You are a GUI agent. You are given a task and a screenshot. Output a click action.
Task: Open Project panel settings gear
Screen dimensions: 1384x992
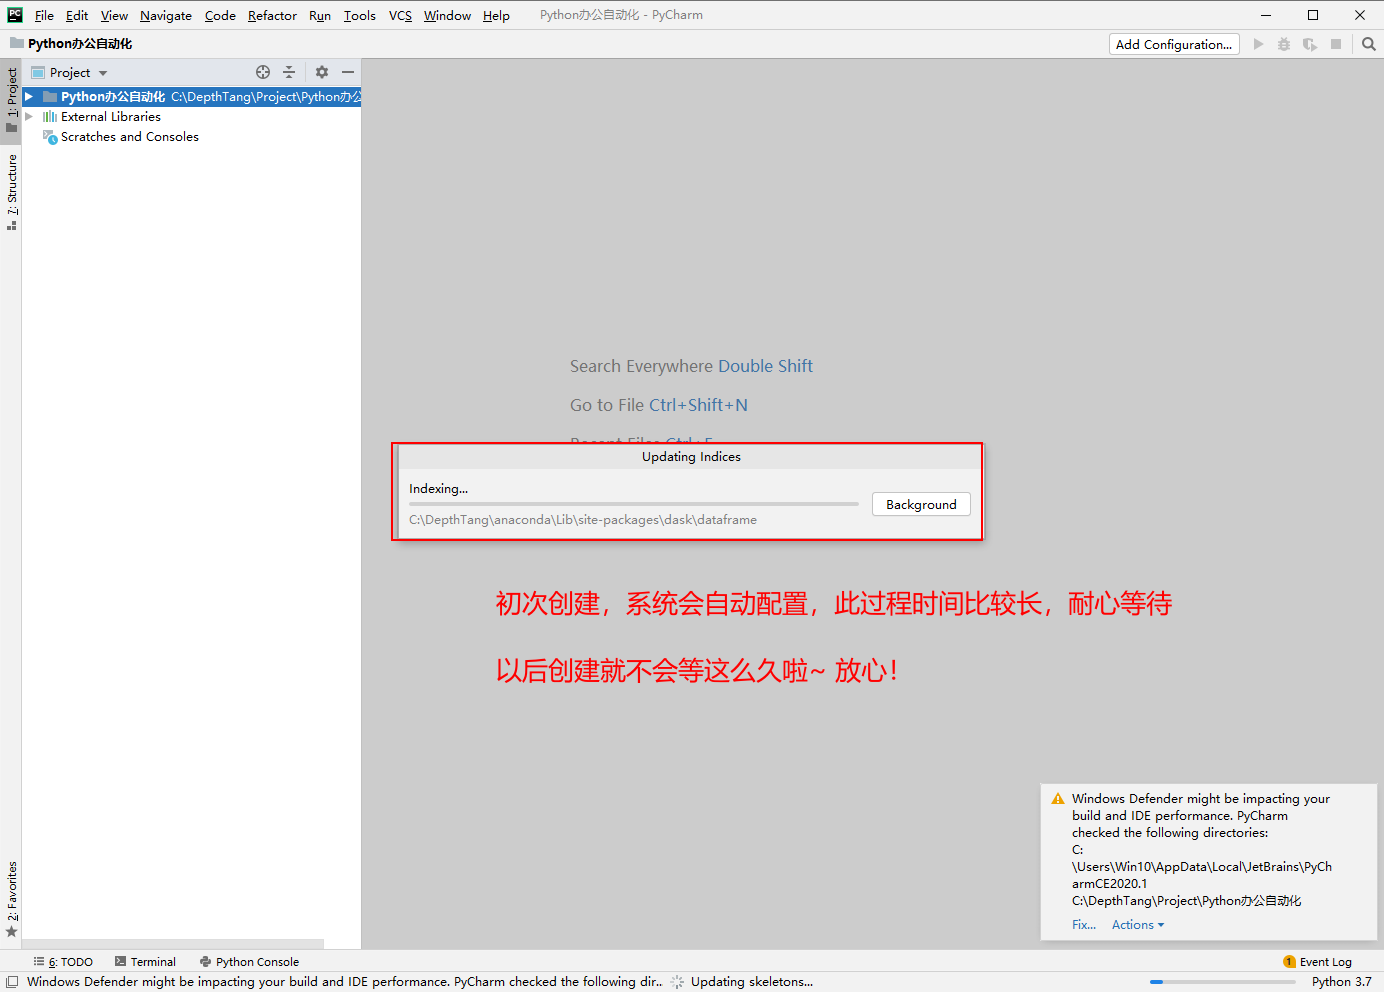tap(322, 72)
